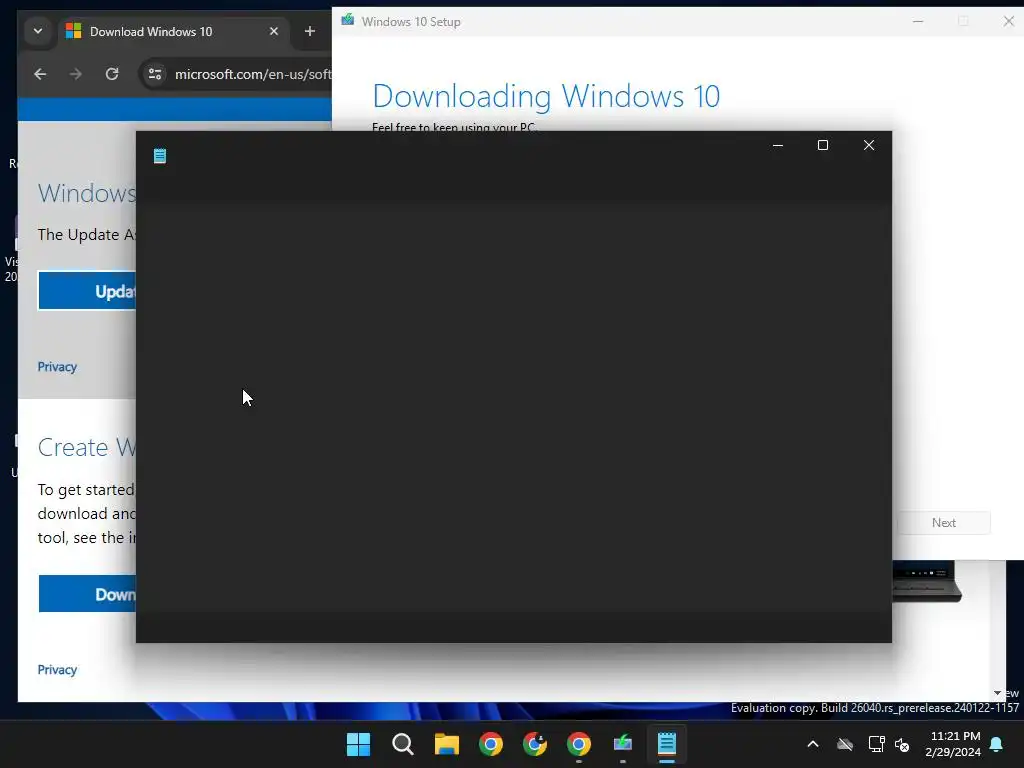Go back in the Chrome browser
The image size is (1024, 768).
40,74
